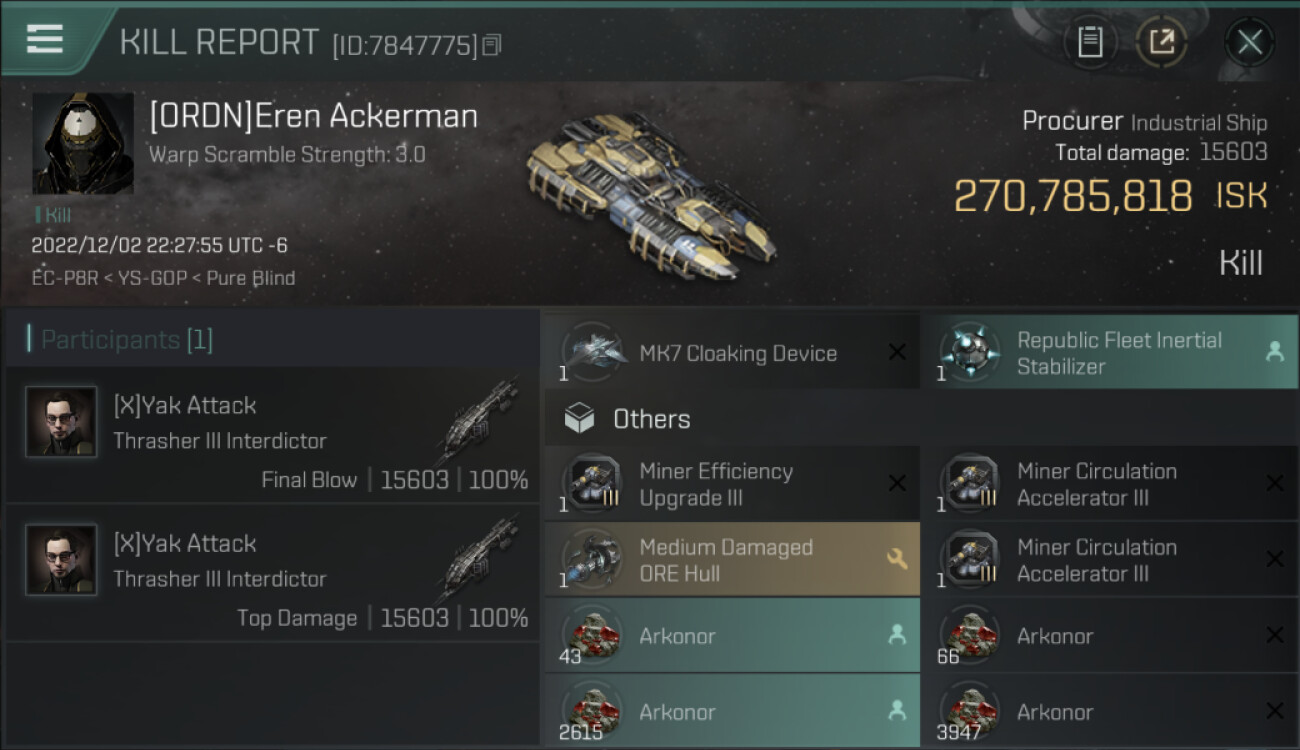Open the hamburger menu
Image resolution: width=1300 pixels, height=750 pixels.
pyautogui.click(x=45, y=39)
